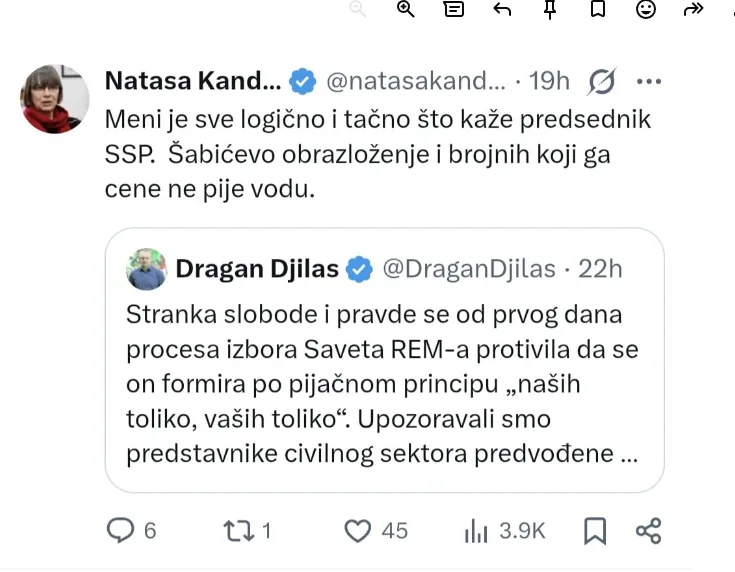
Task: Click the grayed-out zoom out magnifier
Action: [358, 9]
